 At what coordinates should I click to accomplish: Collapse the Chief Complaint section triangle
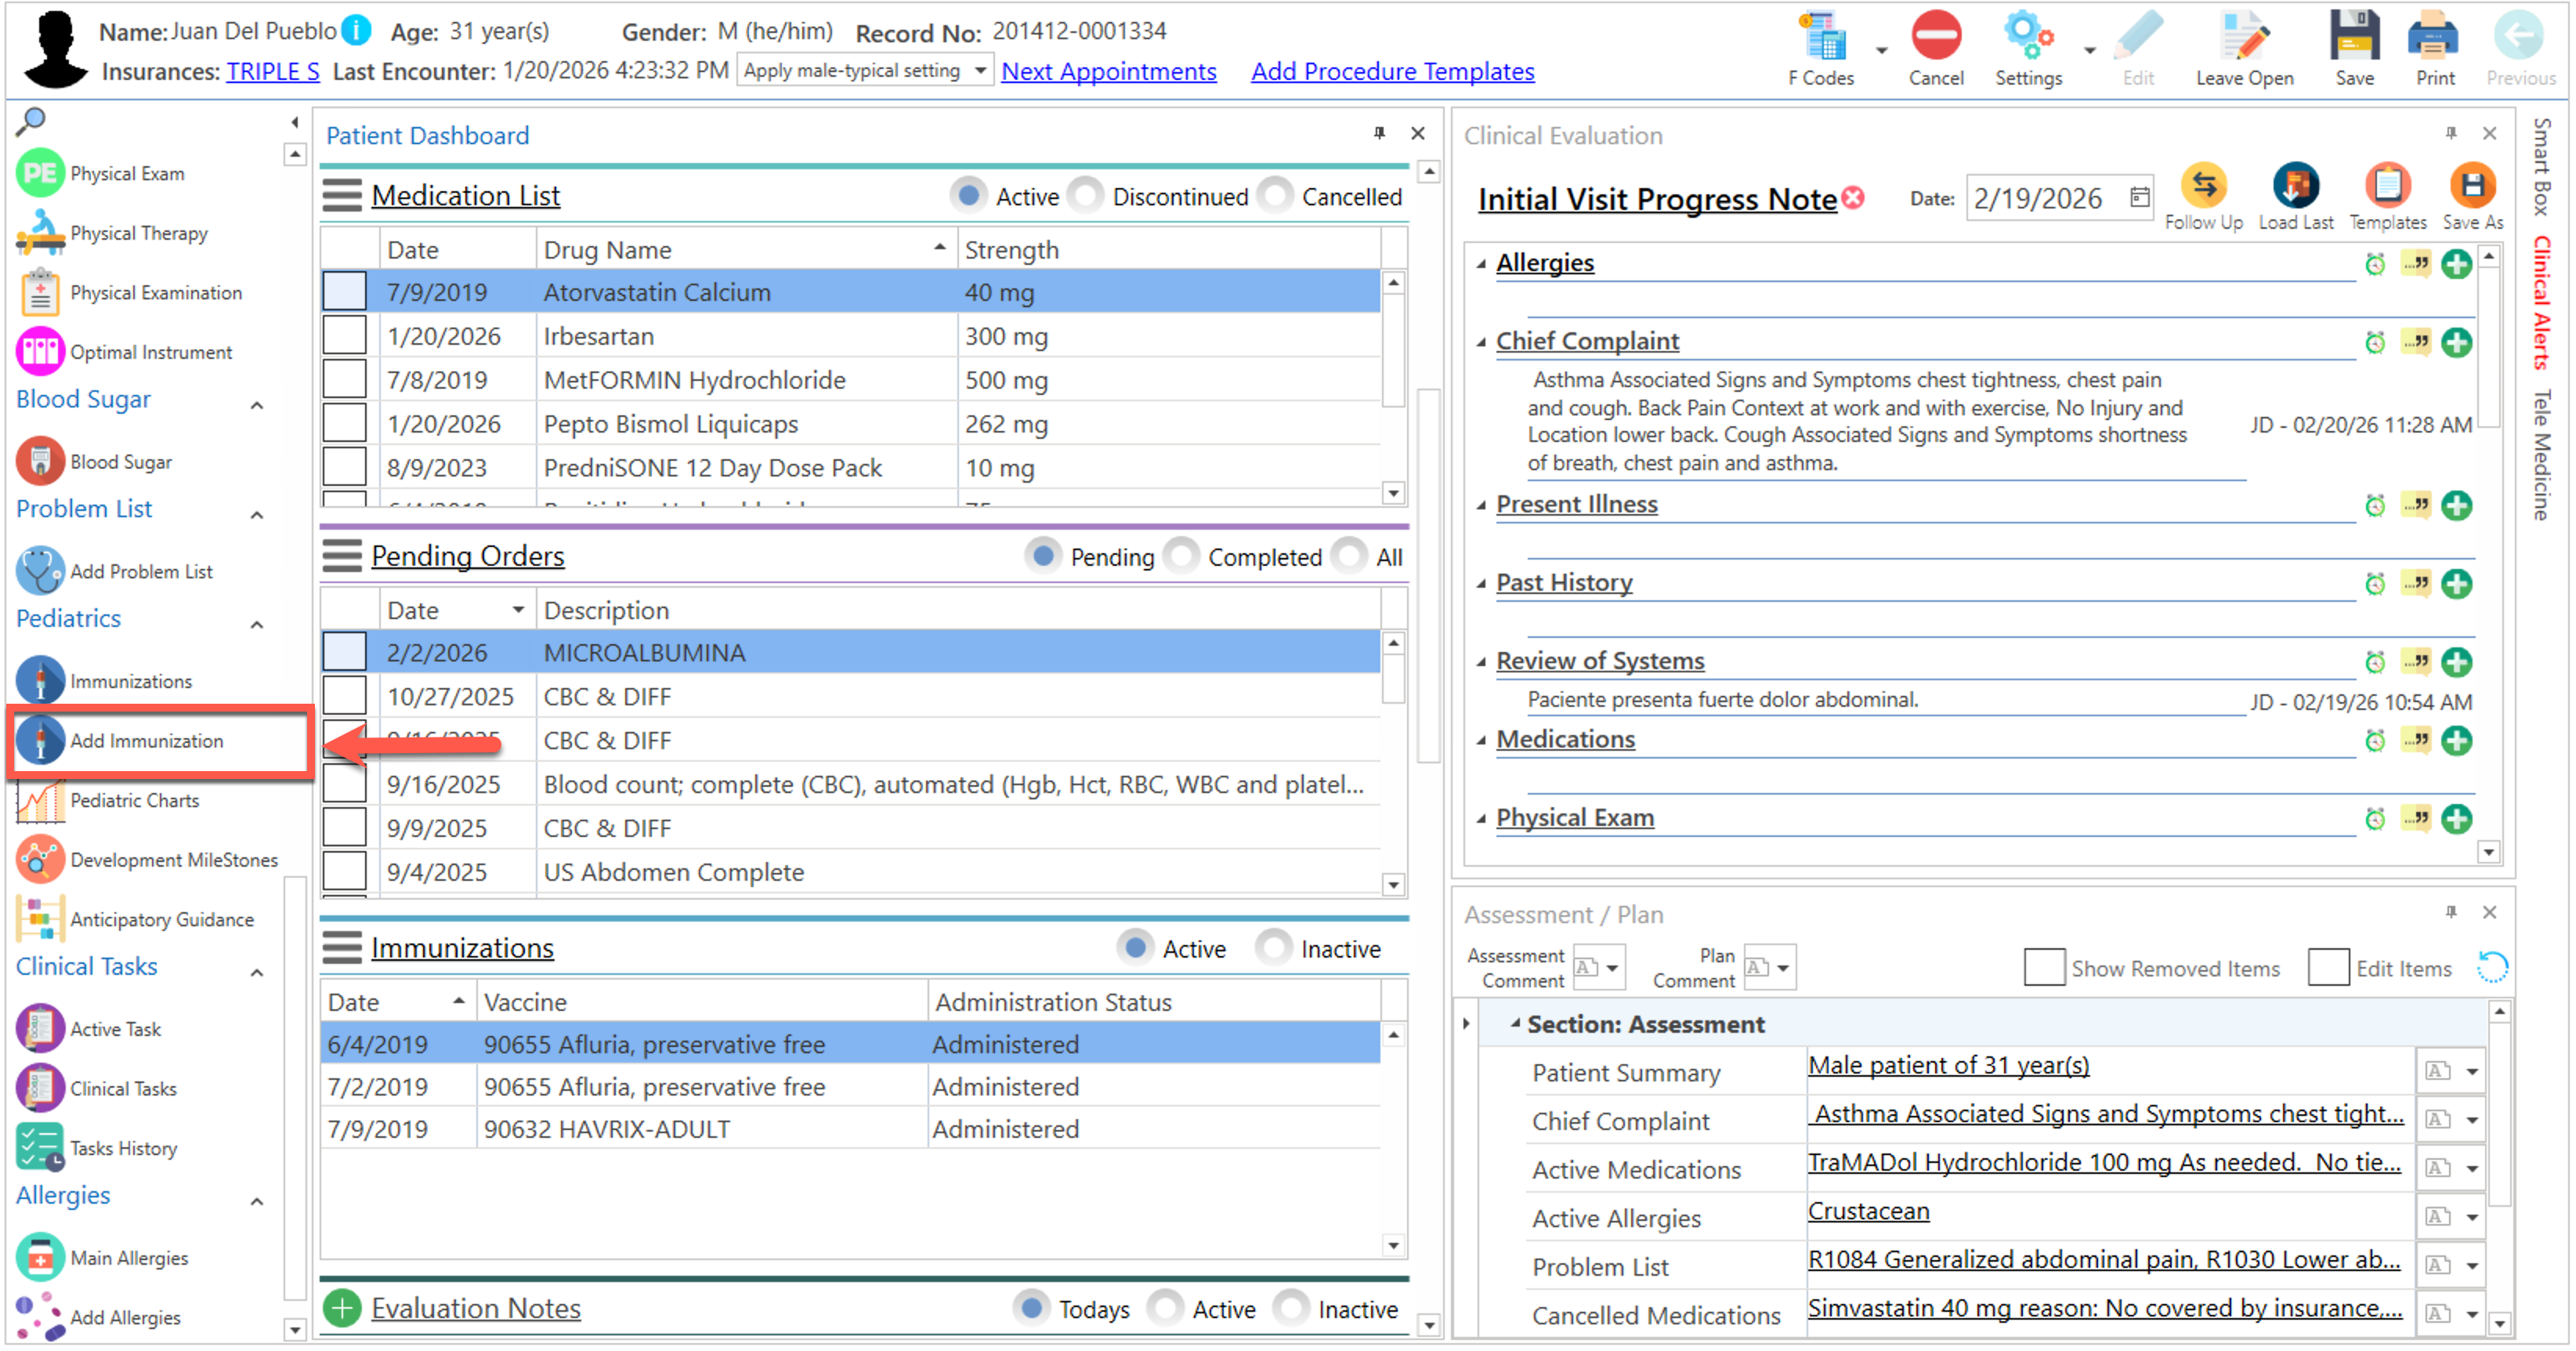pos(1481,342)
